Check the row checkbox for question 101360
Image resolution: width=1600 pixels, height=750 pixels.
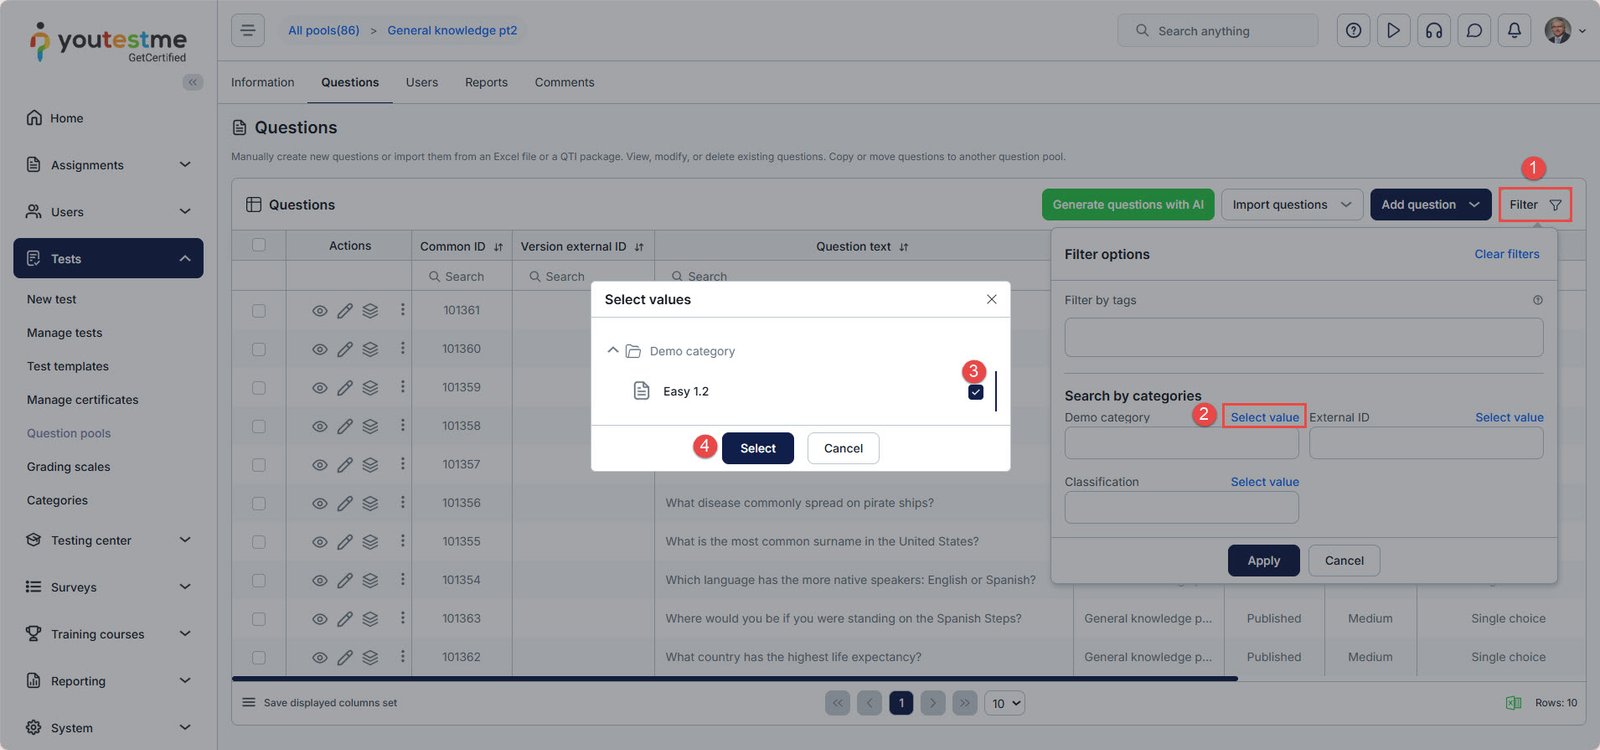pyautogui.click(x=259, y=349)
